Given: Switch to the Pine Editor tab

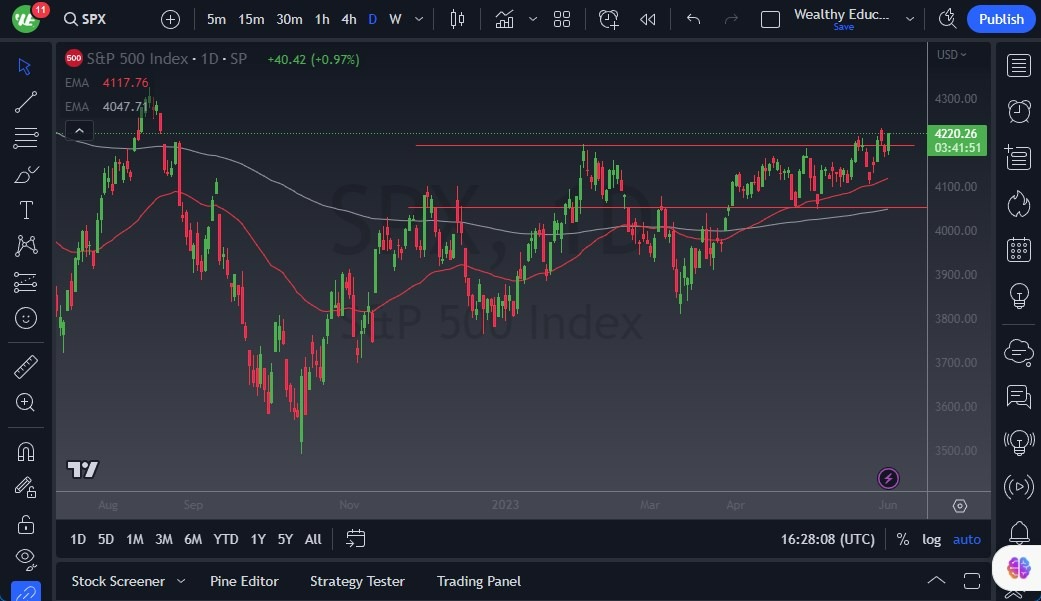Looking at the screenshot, I should 244,581.
